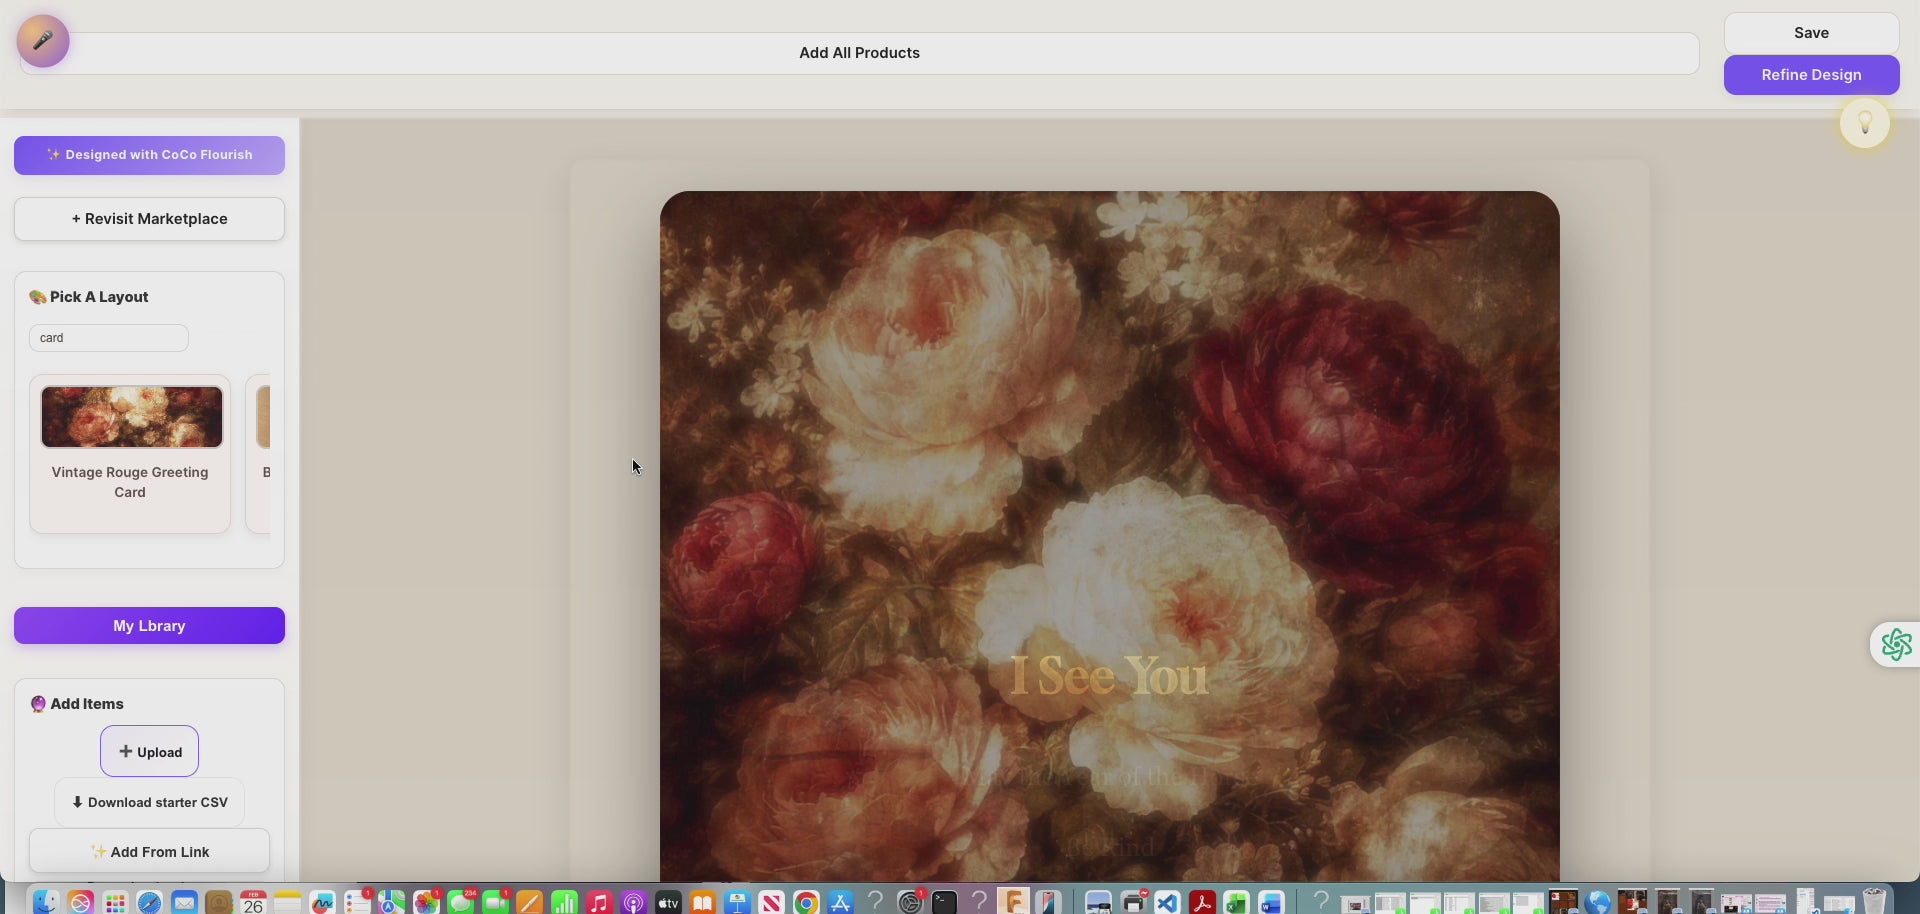Image resolution: width=1920 pixels, height=914 pixels.
Task: Click the Add All Products bar
Action: tap(859, 53)
